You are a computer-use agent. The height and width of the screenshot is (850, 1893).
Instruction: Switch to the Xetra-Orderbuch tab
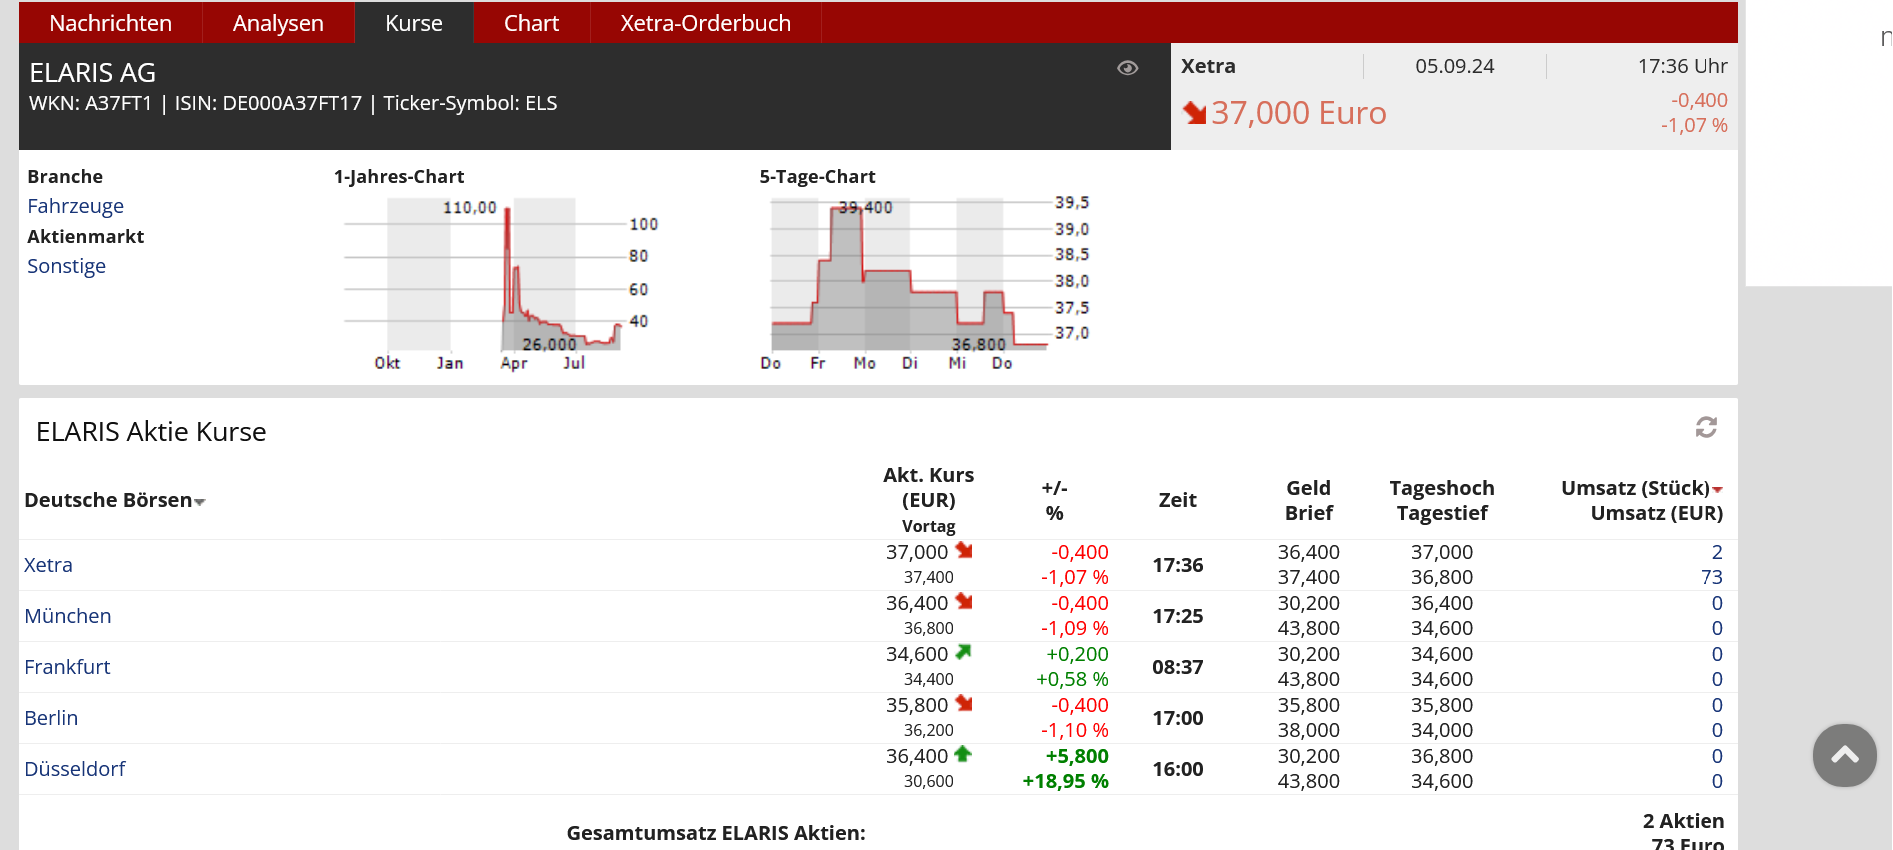click(705, 23)
